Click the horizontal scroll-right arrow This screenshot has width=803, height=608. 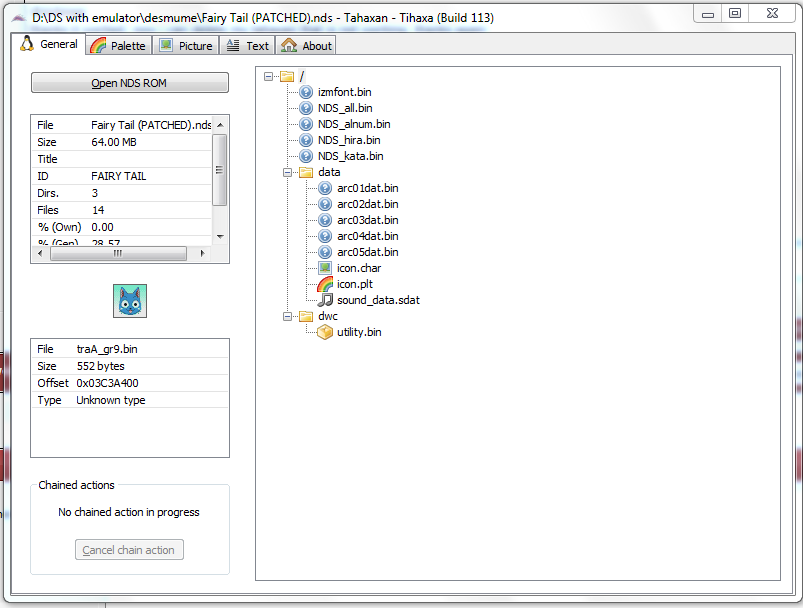pos(202,253)
